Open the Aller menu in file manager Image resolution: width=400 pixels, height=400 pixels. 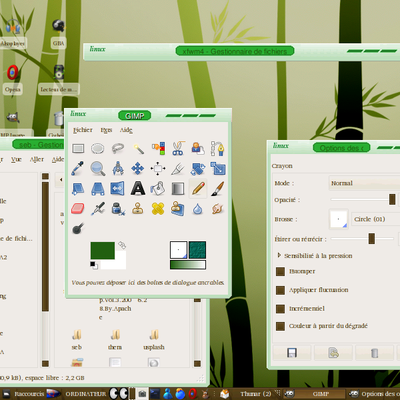coord(37,160)
